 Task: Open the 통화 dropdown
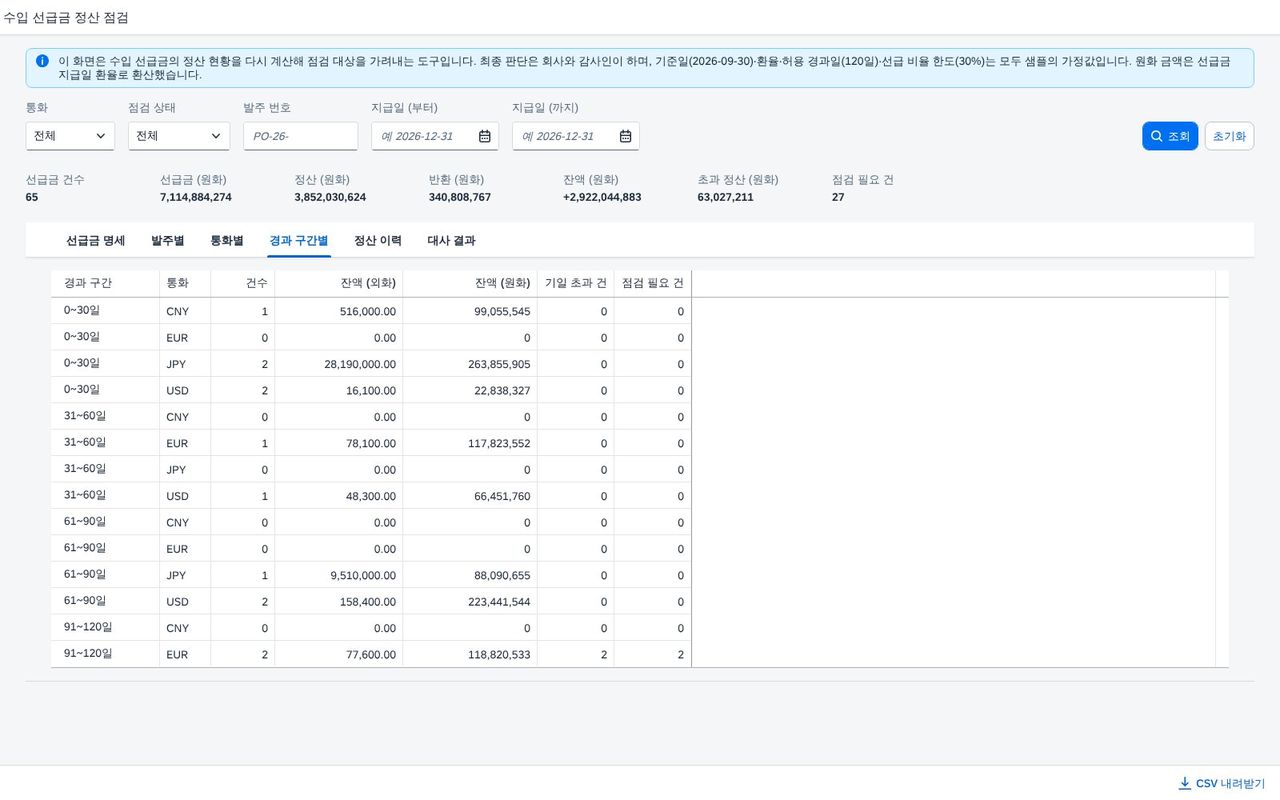(x=70, y=136)
